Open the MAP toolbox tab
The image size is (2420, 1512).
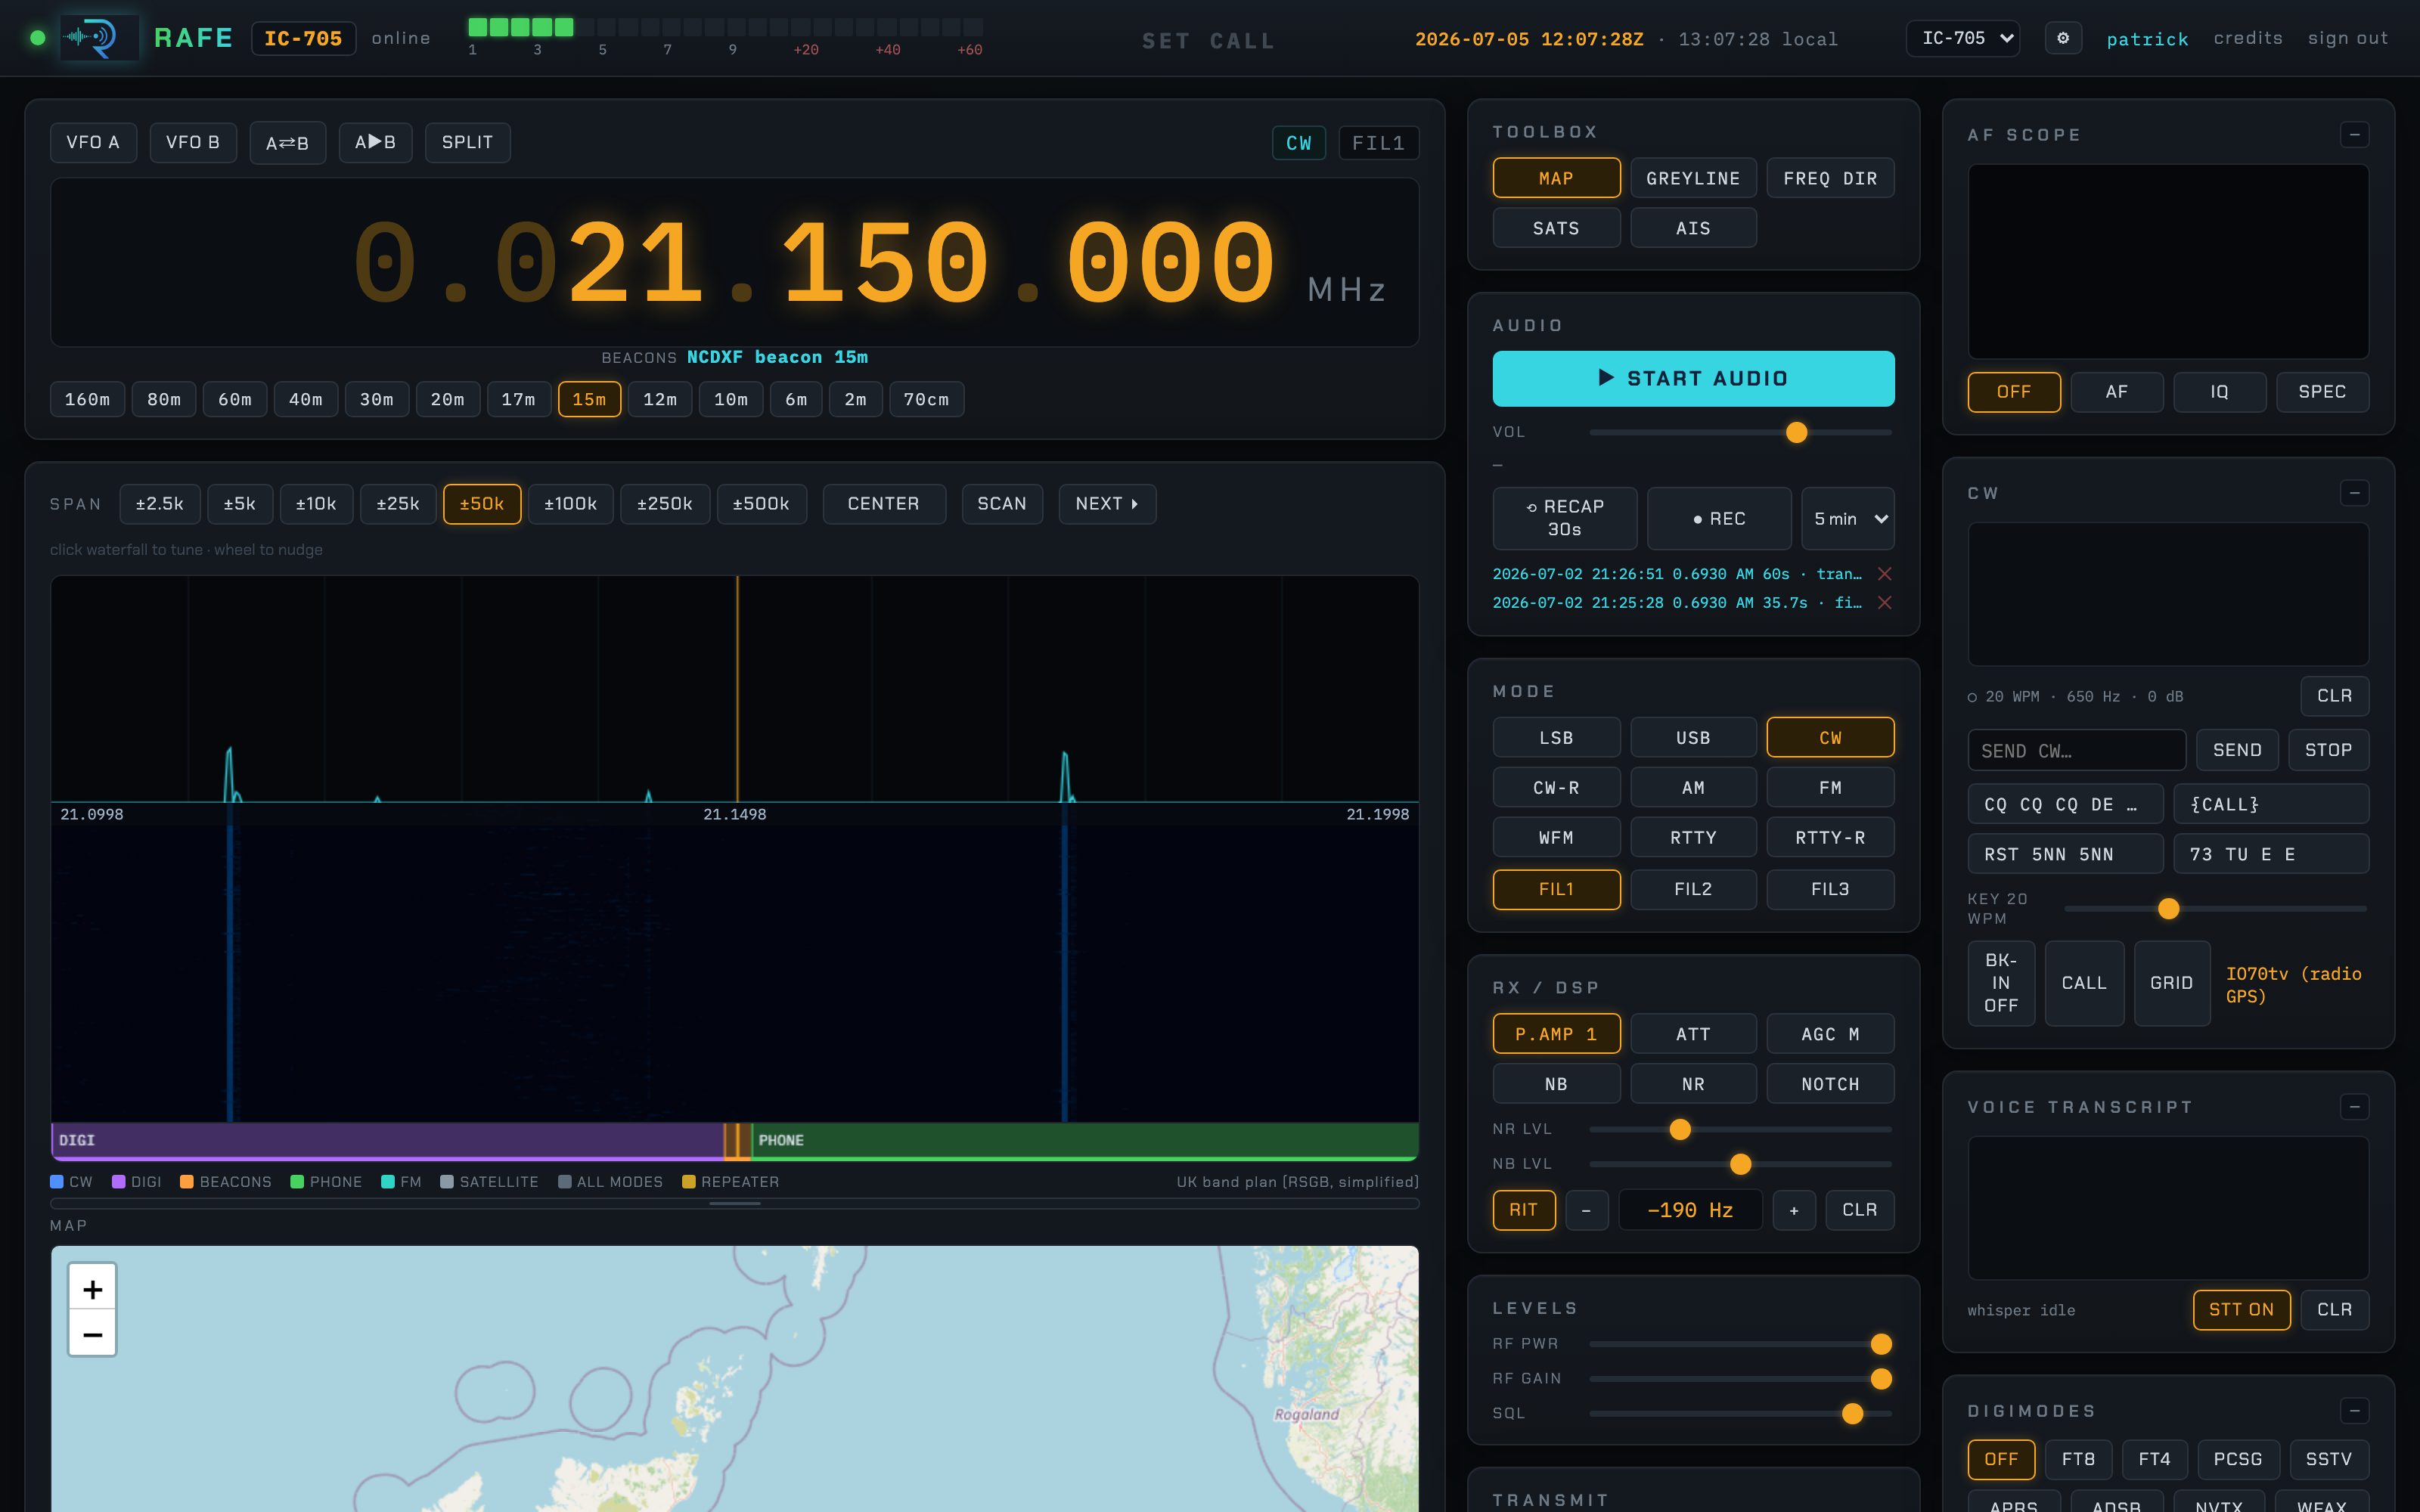[1556, 178]
